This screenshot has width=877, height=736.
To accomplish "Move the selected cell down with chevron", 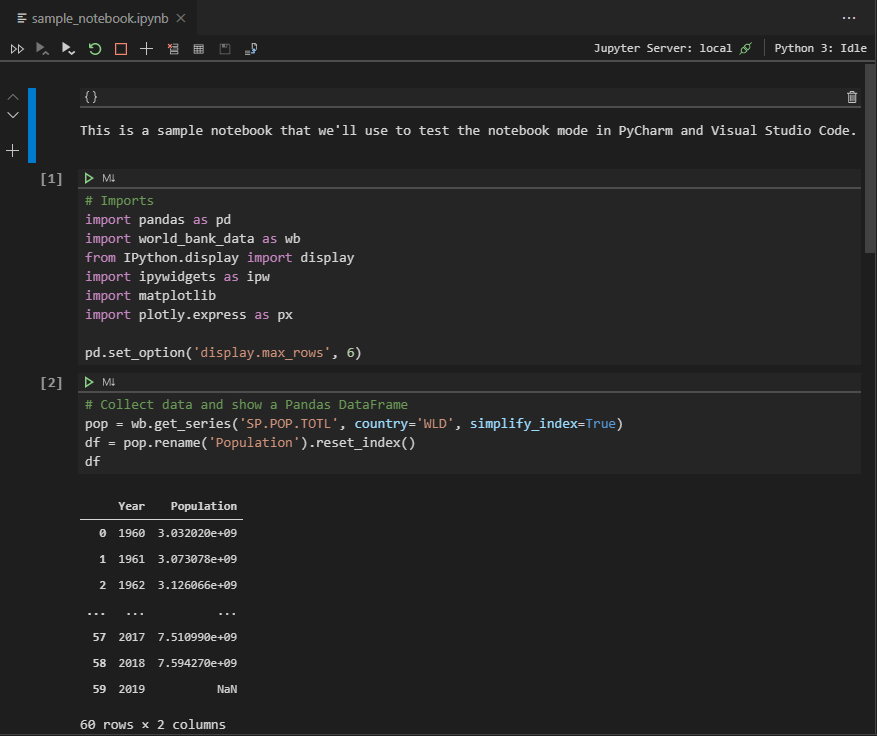I will point(13,115).
